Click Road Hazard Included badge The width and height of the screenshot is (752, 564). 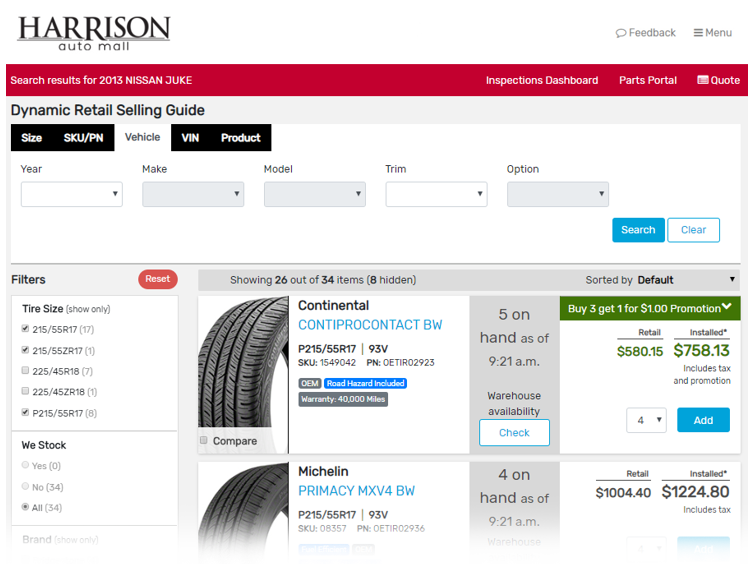(365, 383)
